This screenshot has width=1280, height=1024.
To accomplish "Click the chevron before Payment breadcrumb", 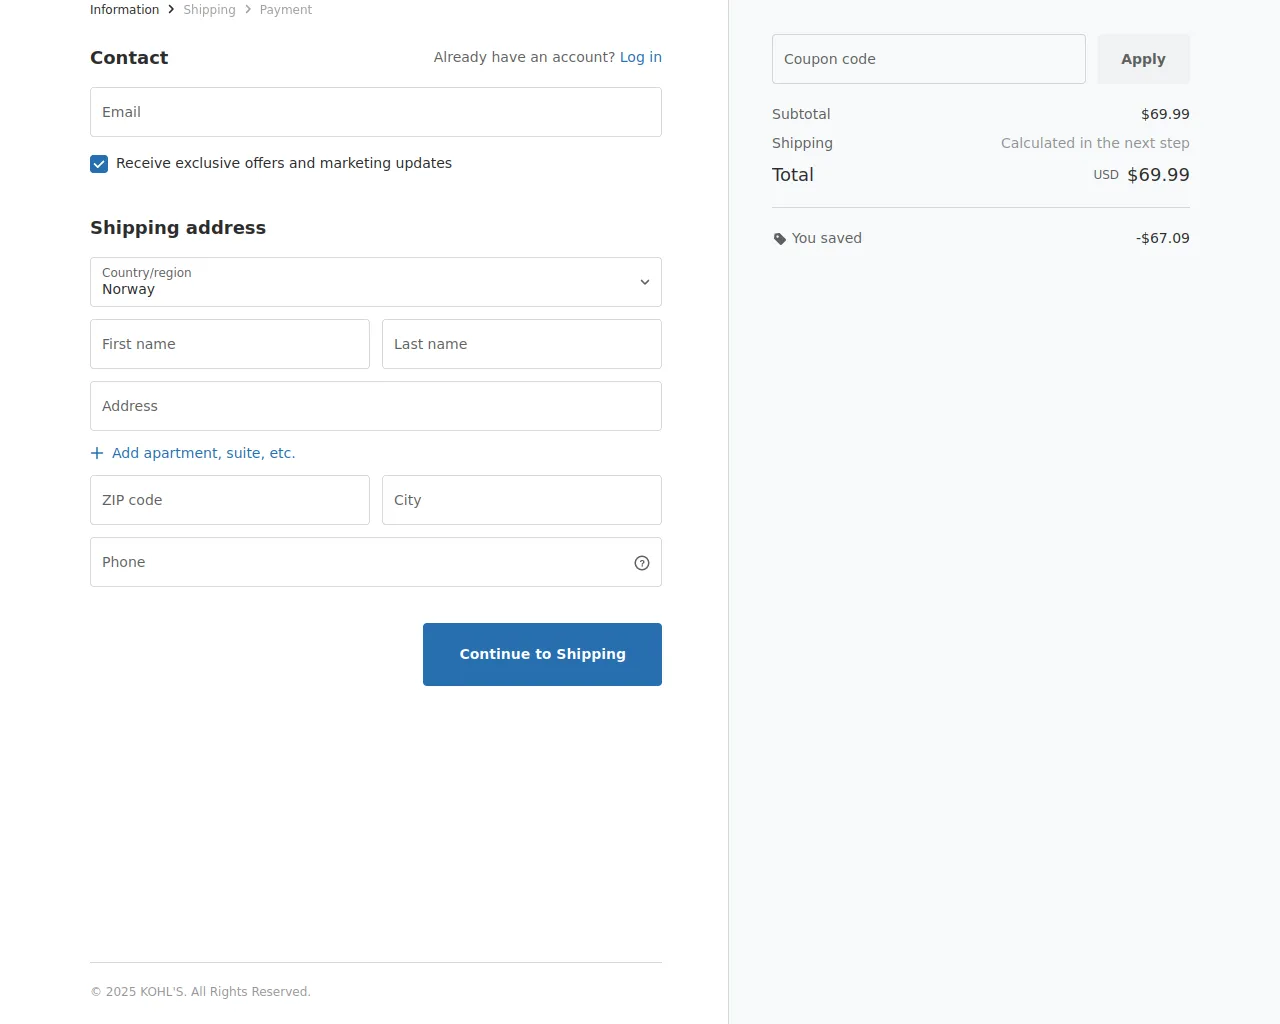I will pos(248,10).
